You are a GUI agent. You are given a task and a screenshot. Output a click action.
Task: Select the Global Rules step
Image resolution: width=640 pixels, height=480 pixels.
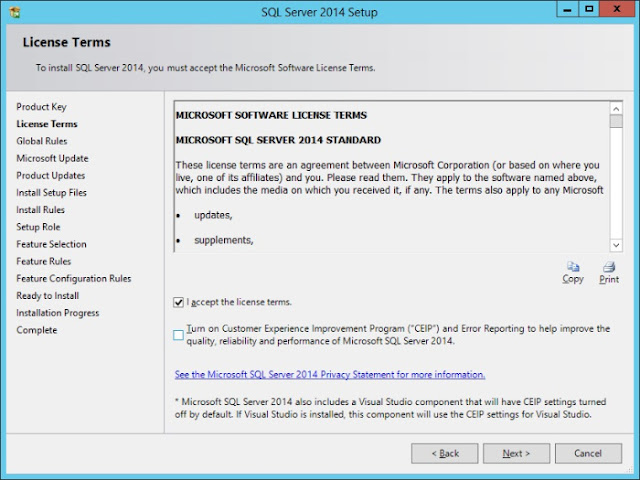[x=42, y=141]
